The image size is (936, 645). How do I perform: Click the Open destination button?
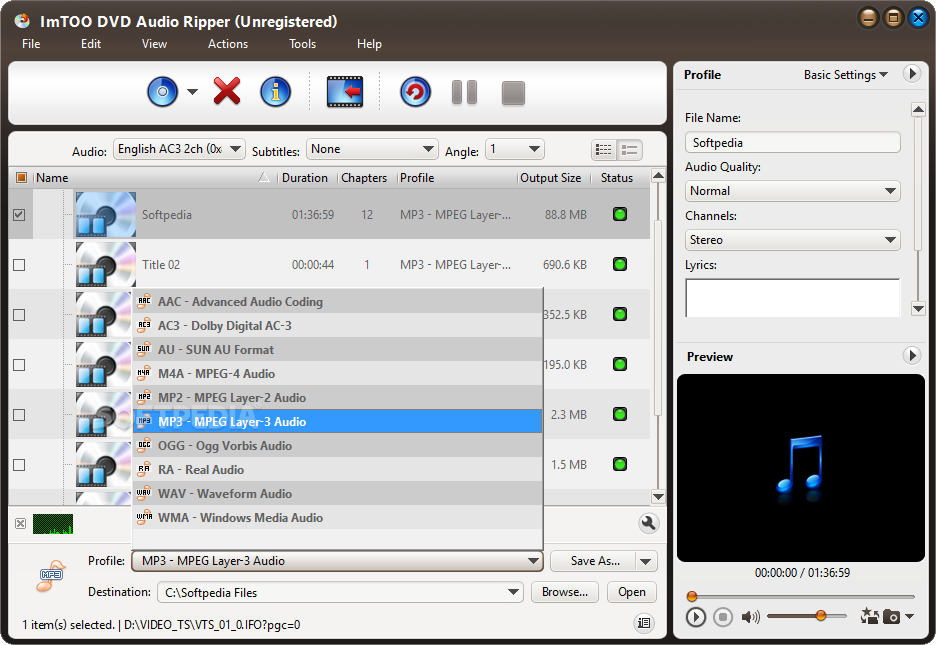[x=632, y=592]
